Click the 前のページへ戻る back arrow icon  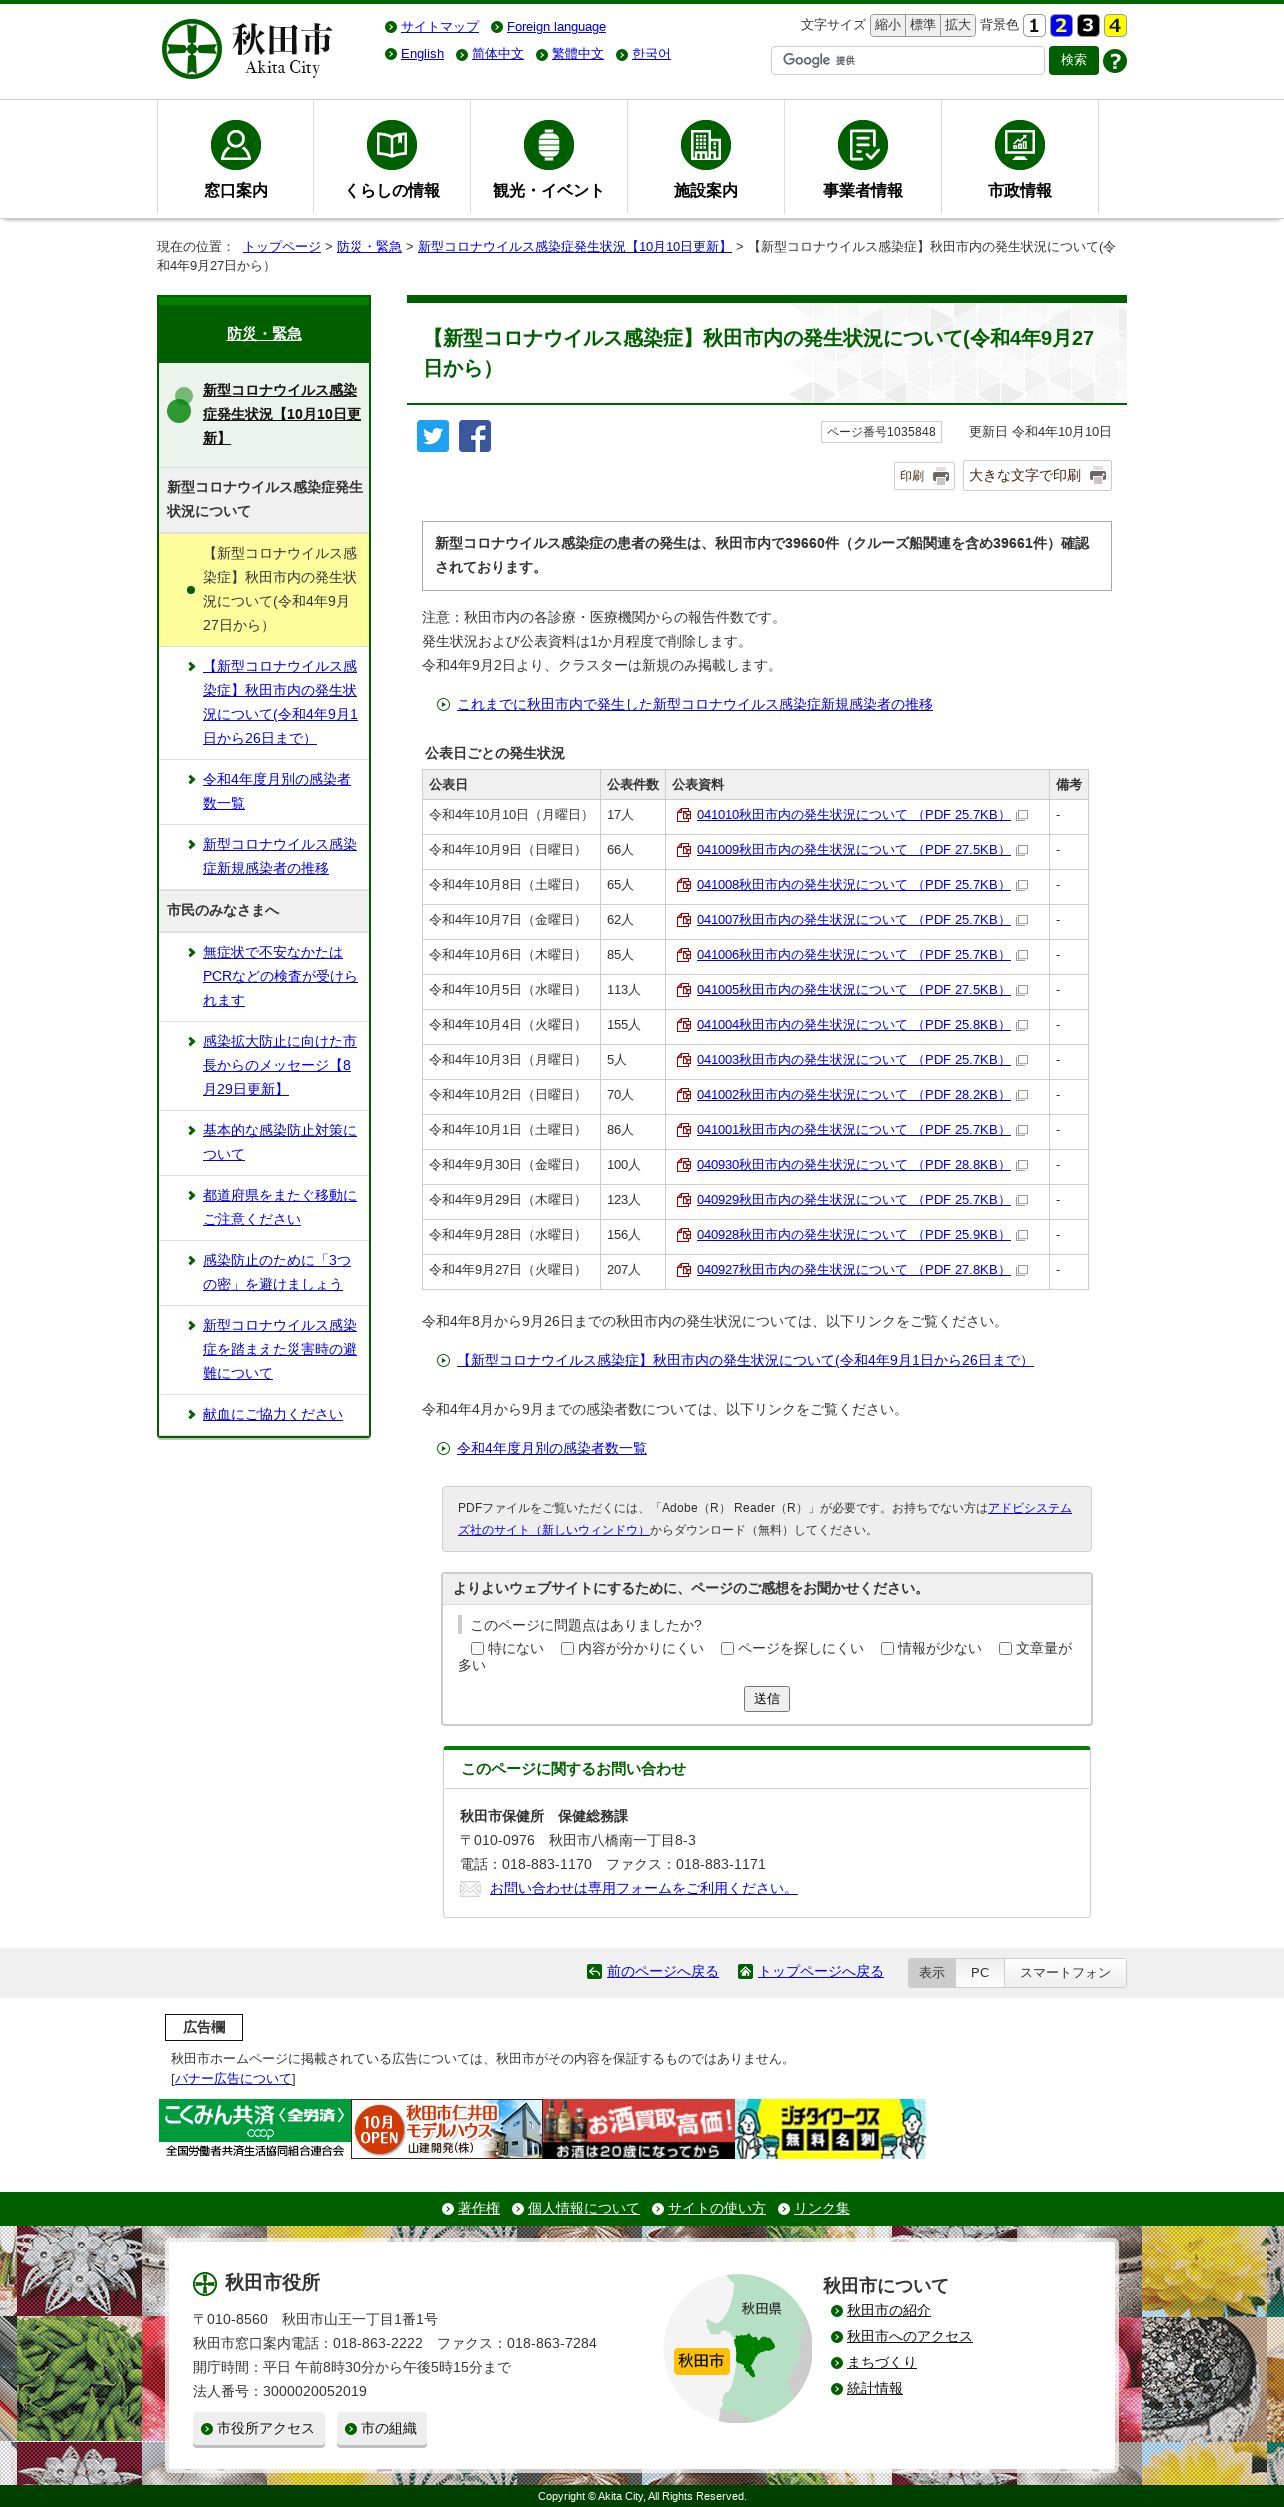coord(594,1971)
